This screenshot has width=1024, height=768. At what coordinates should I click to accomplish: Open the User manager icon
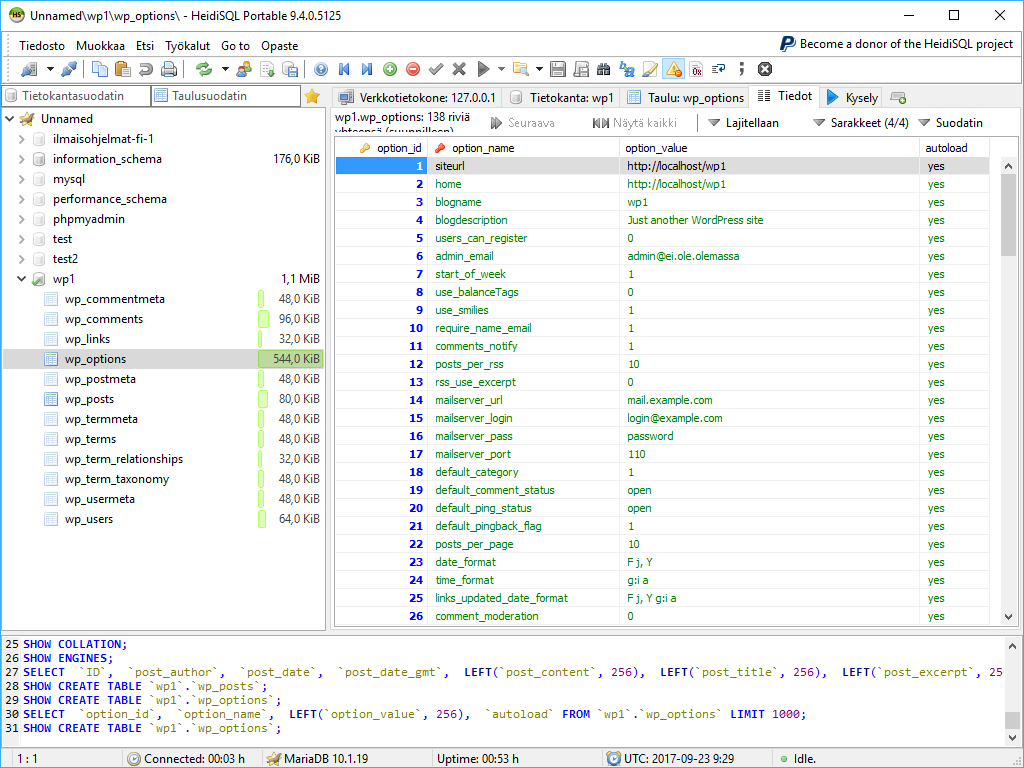coord(244,69)
